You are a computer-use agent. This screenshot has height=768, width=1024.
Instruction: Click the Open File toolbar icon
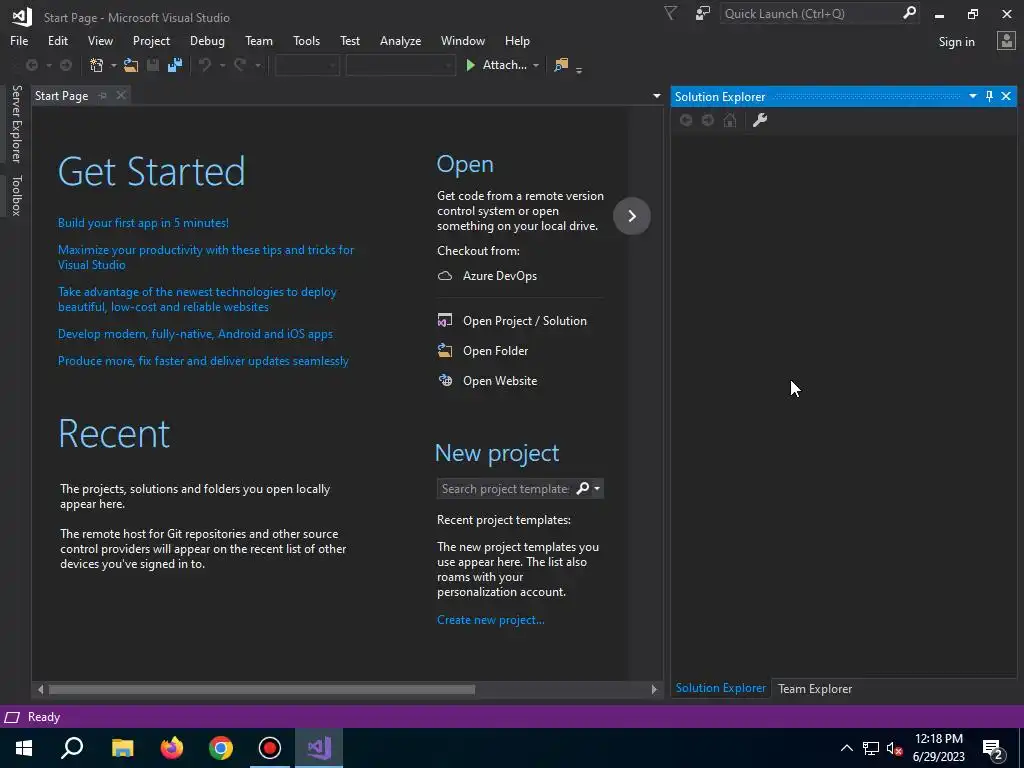pyautogui.click(x=131, y=65)
